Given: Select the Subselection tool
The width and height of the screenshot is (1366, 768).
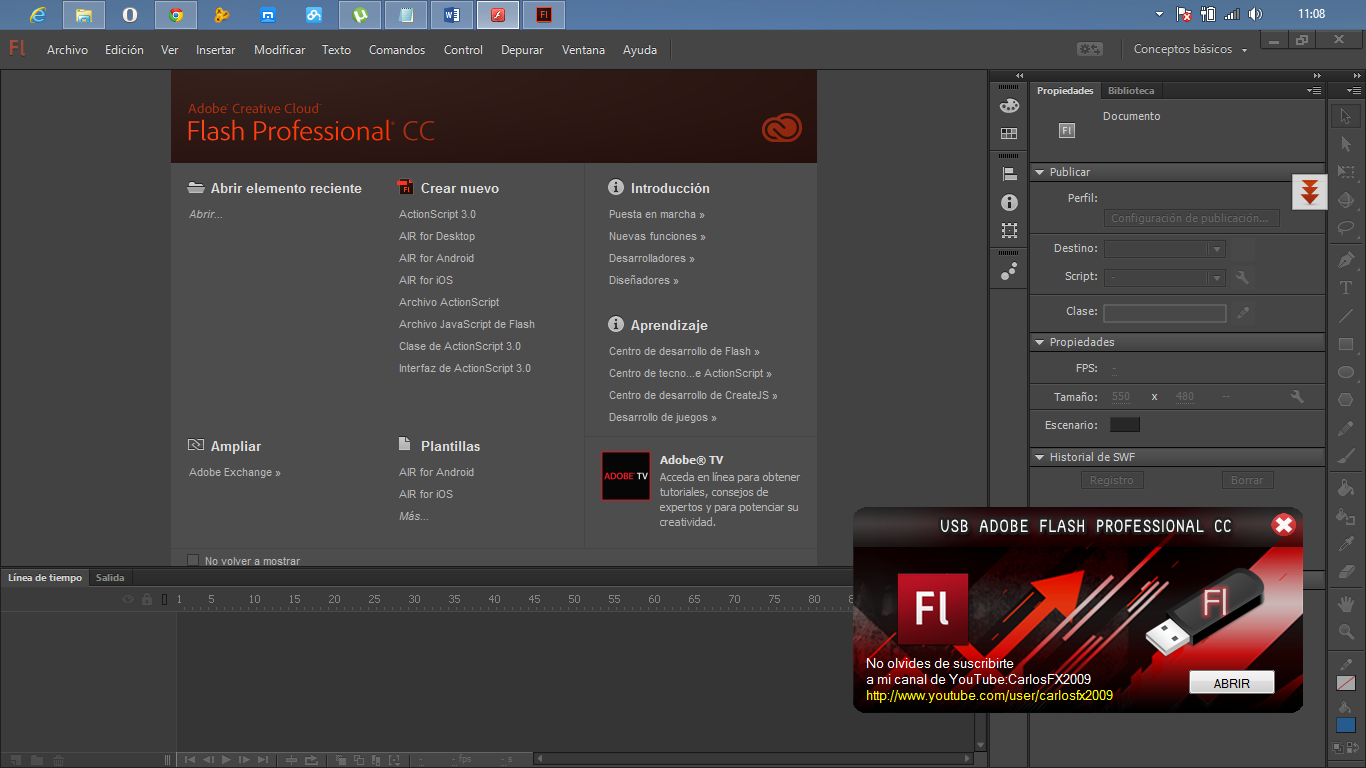Looking at the screenshot, I should [x=1346, y=144].
